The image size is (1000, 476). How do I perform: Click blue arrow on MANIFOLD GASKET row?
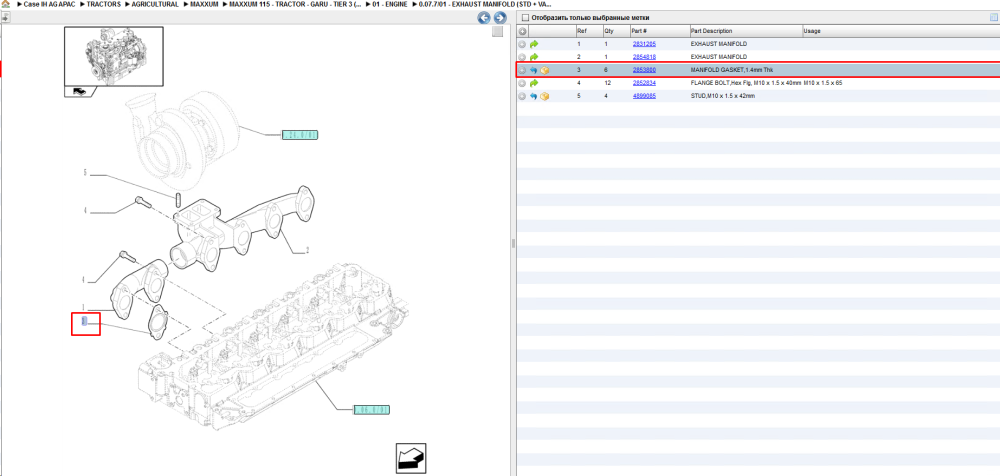(x=534, y=70)
